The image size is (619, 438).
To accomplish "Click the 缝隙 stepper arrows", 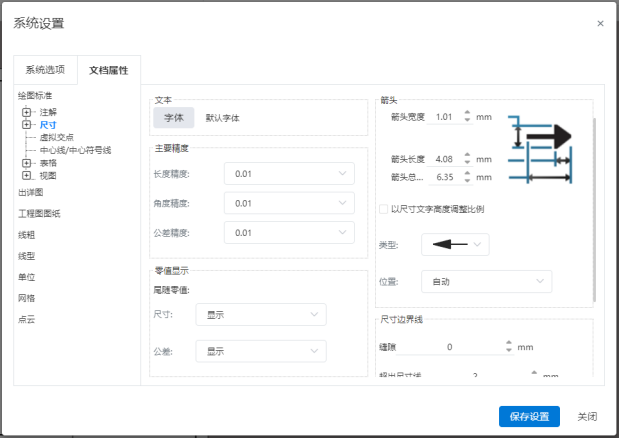I will click(508, 347).
